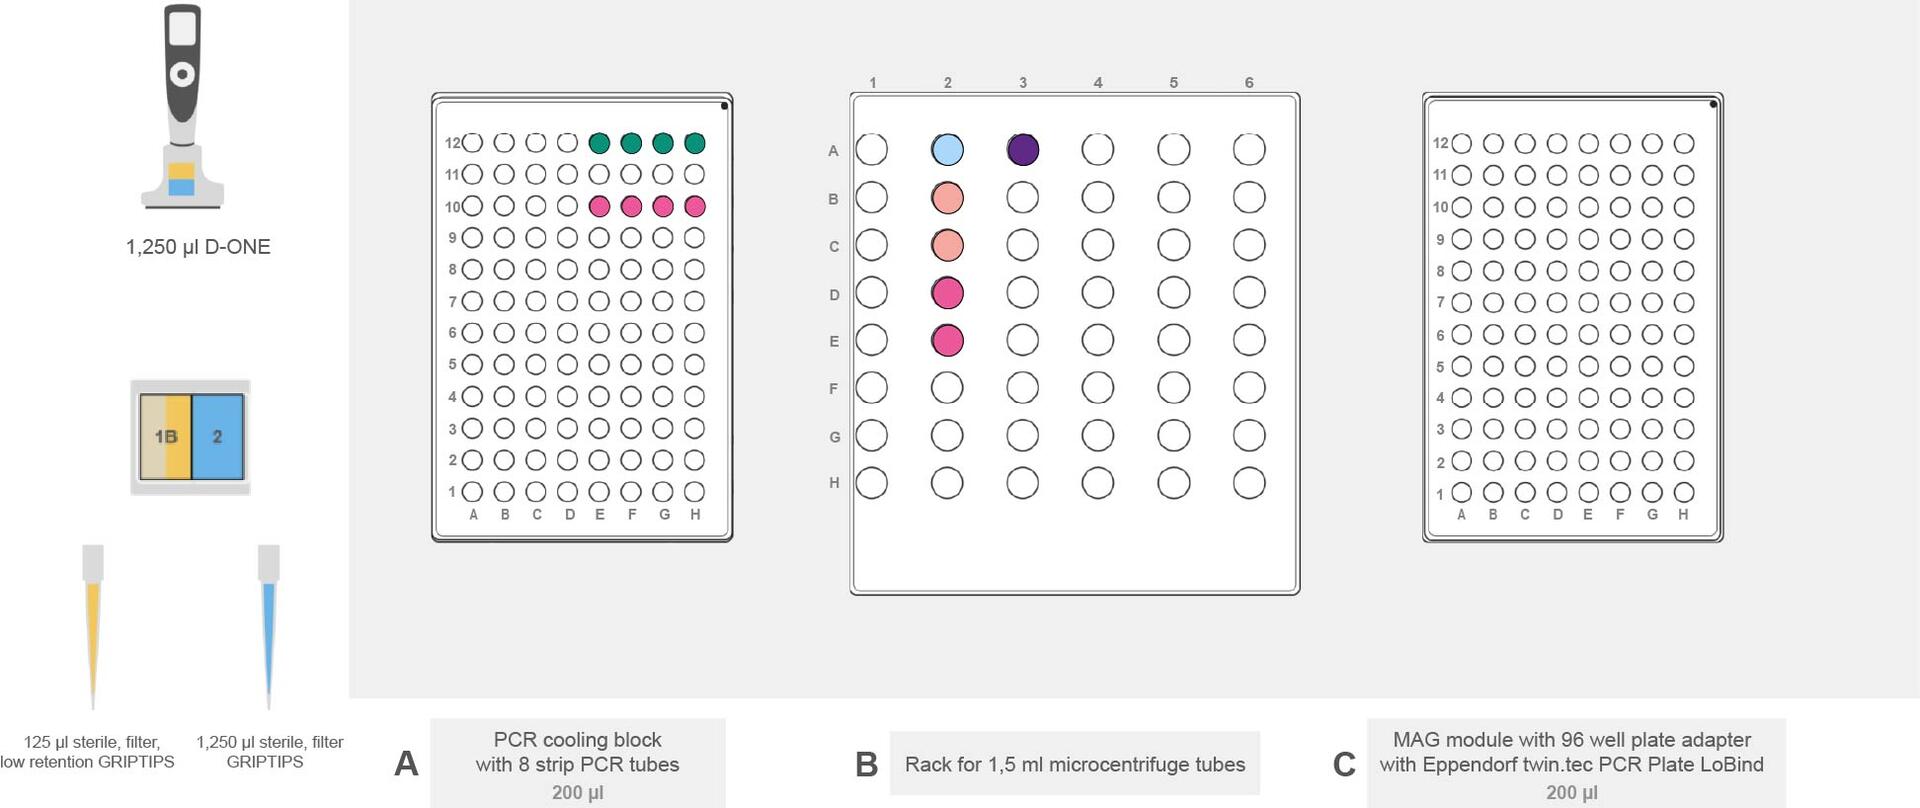Select pink well E10 in PCR cooling block

click(x=599, y=206)
